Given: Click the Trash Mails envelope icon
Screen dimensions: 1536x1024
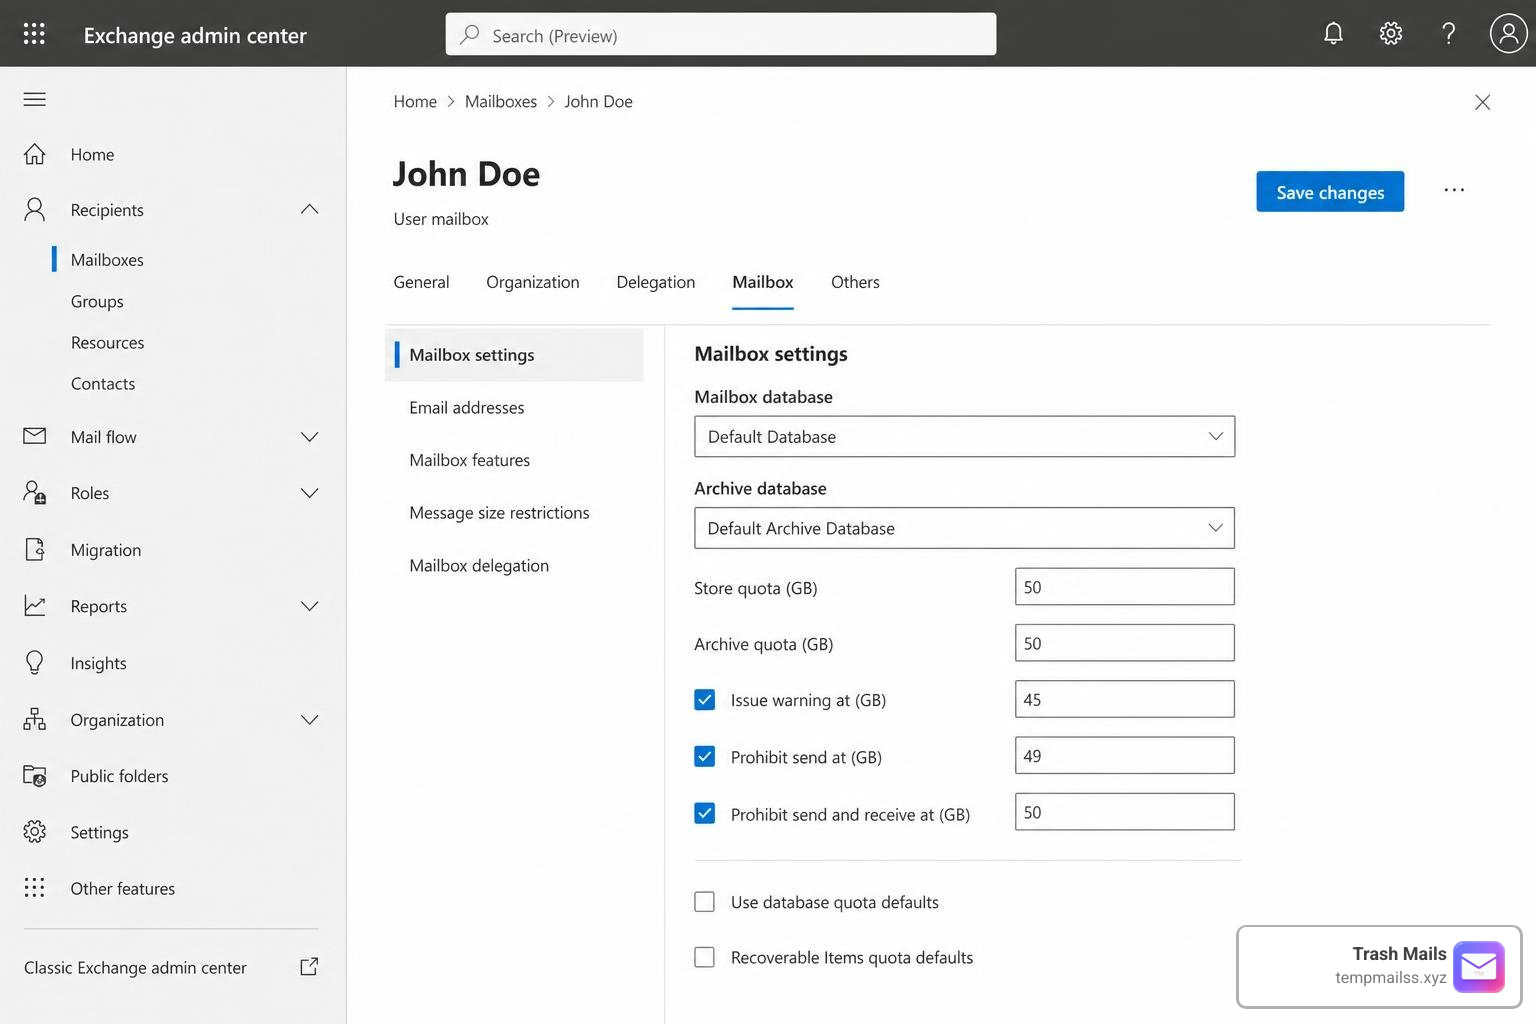Looking at the screenshot, I should point(1478,966).
